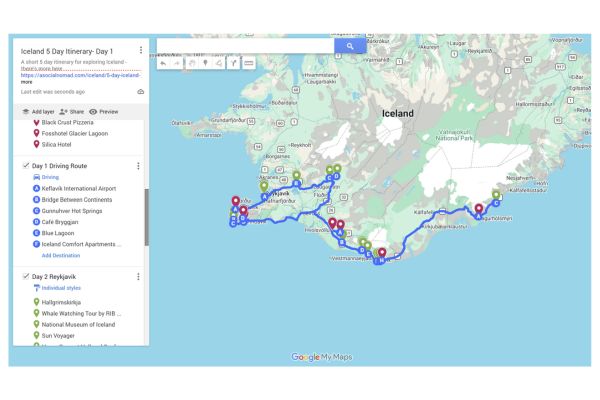Choose the Draw a line tool
This screenshot has height=400, width=600.
(x=219, y=63)
